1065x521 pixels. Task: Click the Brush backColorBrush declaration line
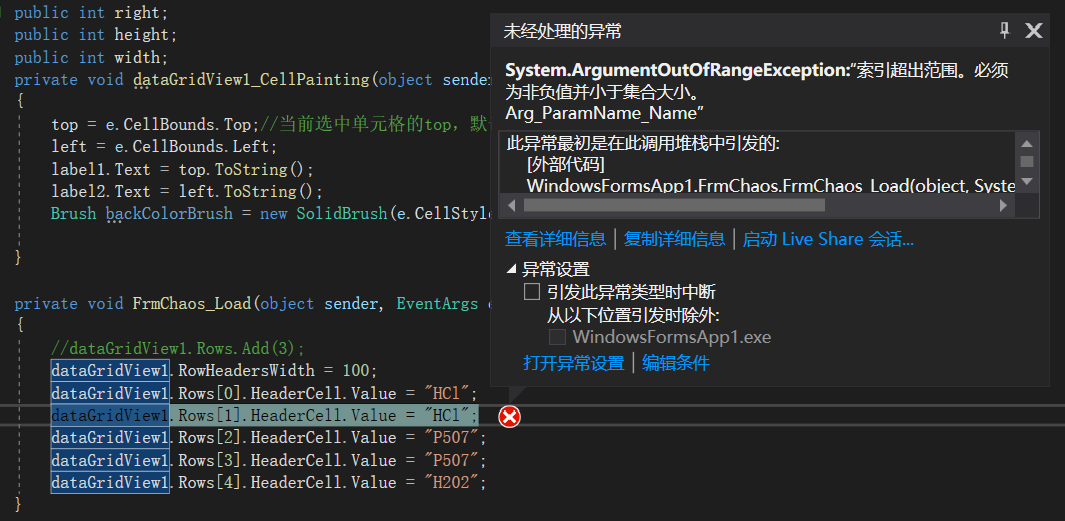pos(270,213)
